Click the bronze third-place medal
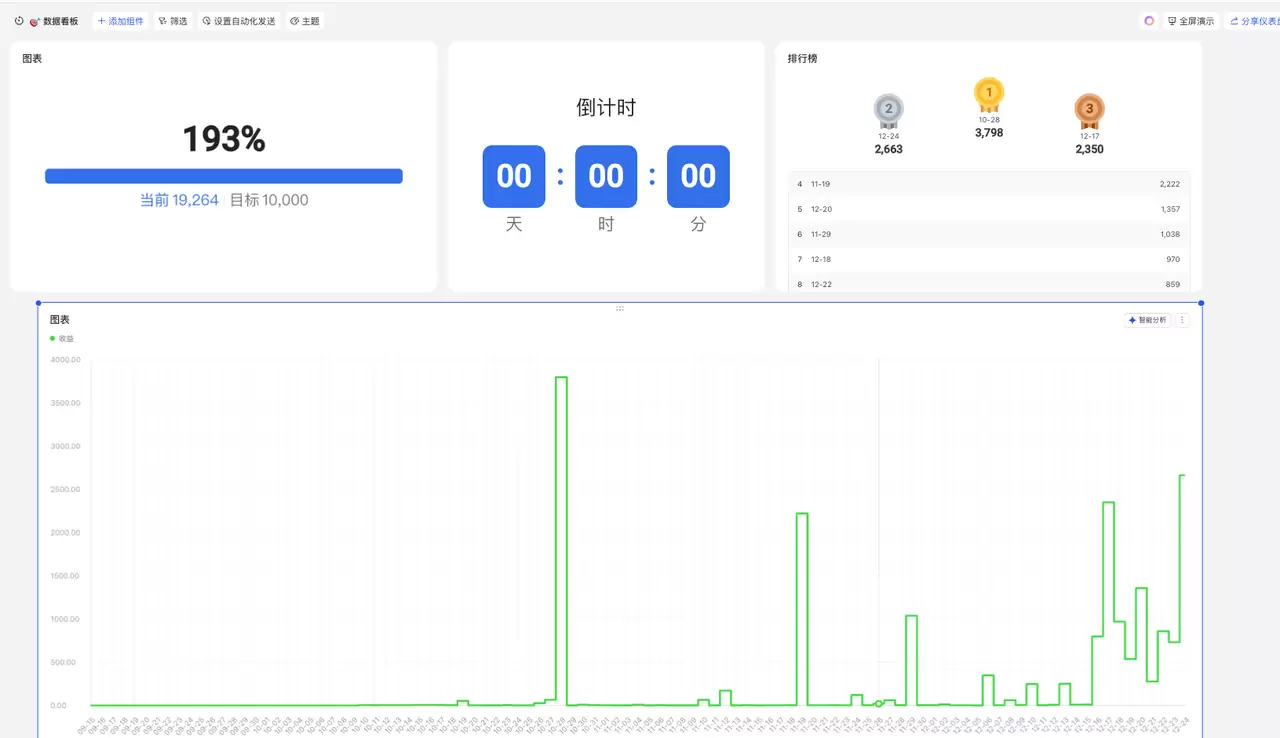1280x738 pixels. pyautogui.click(x=1089, y=110)
